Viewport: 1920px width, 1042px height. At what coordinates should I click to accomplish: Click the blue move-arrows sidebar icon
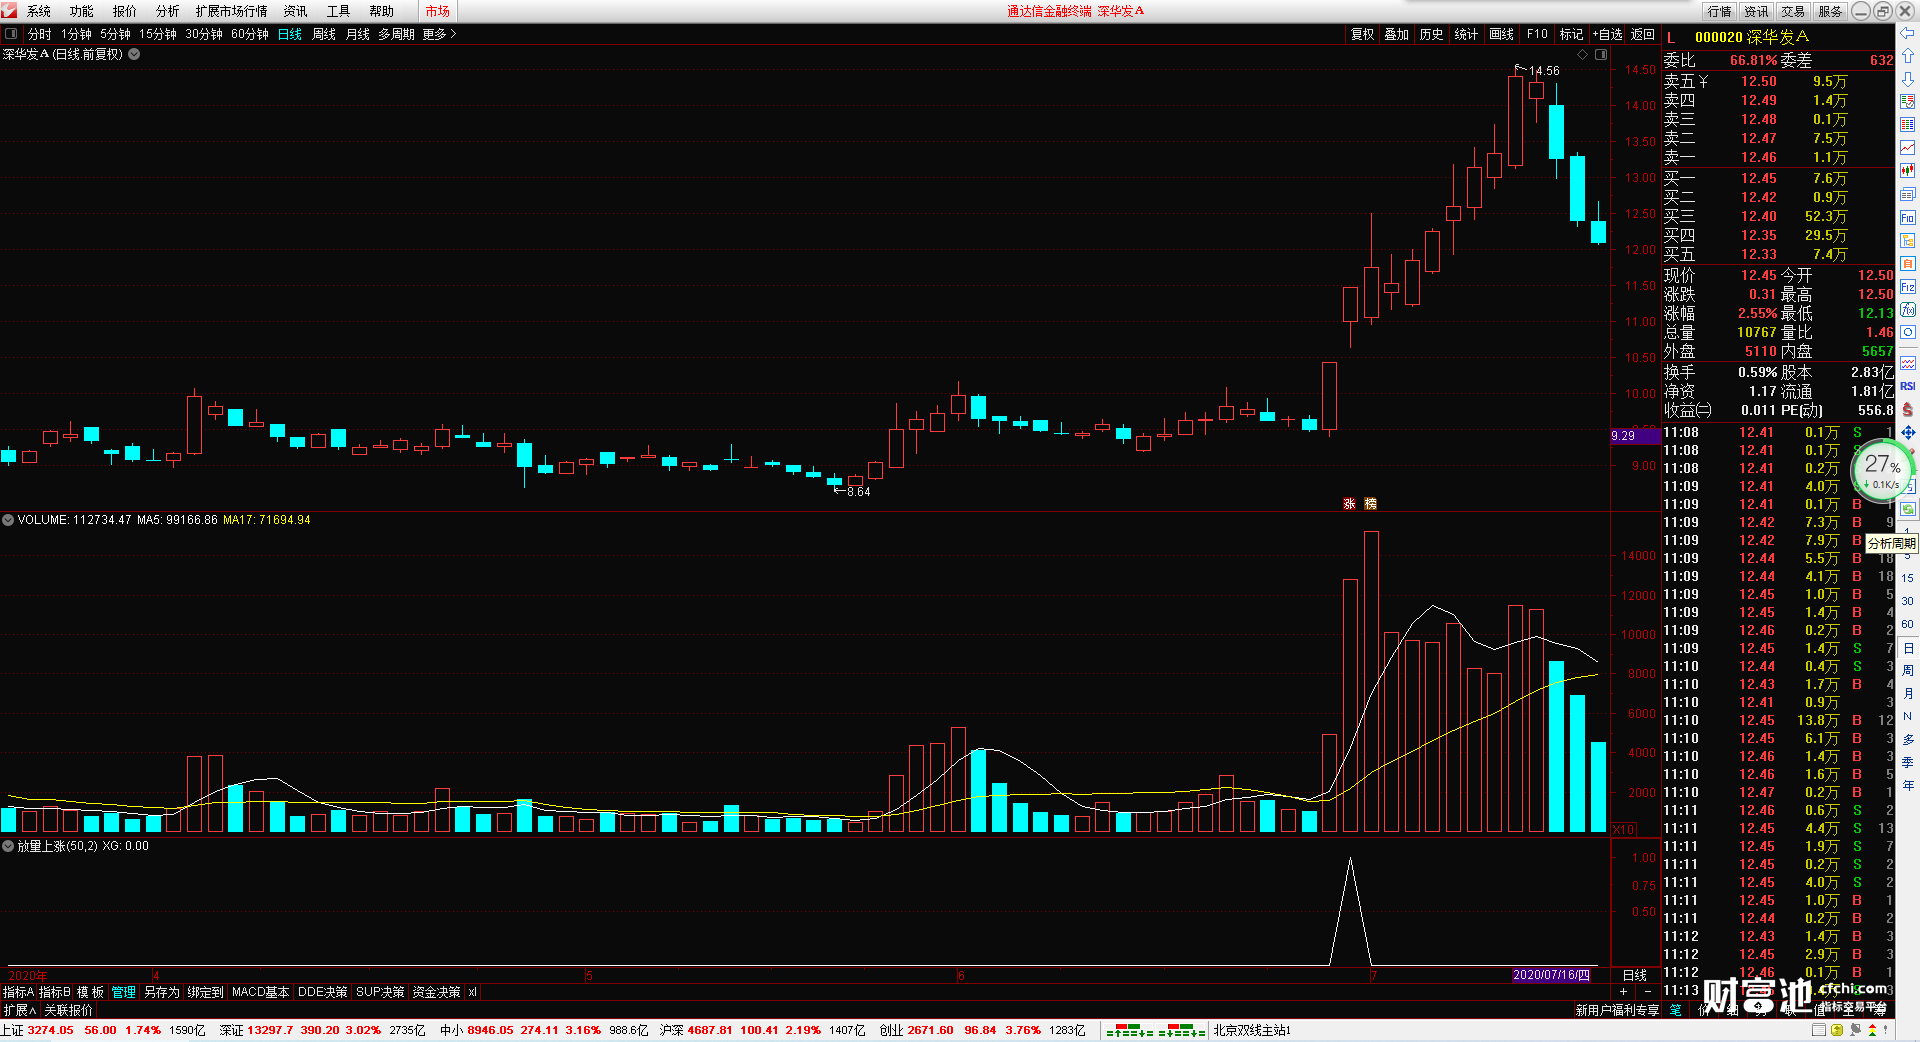click(x=1908, y=433)
